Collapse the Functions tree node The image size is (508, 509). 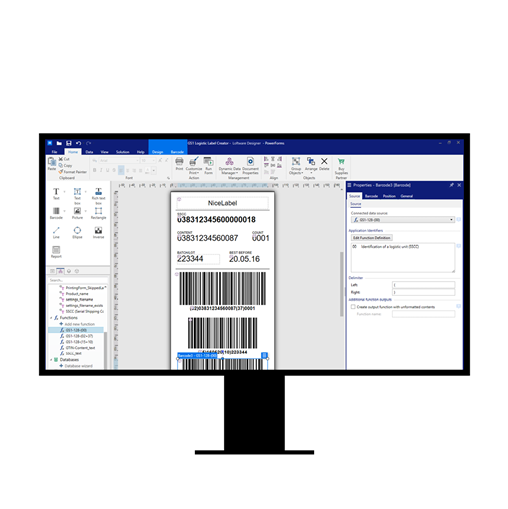[51, 318]
